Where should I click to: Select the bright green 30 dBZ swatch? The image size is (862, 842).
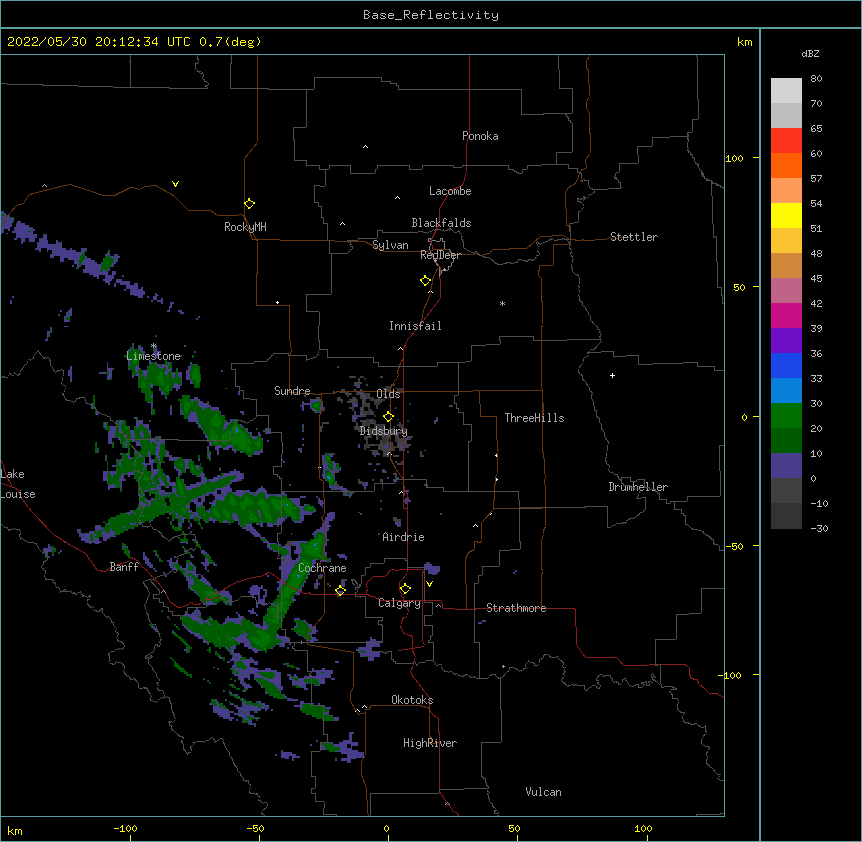[x=786, y=416]
